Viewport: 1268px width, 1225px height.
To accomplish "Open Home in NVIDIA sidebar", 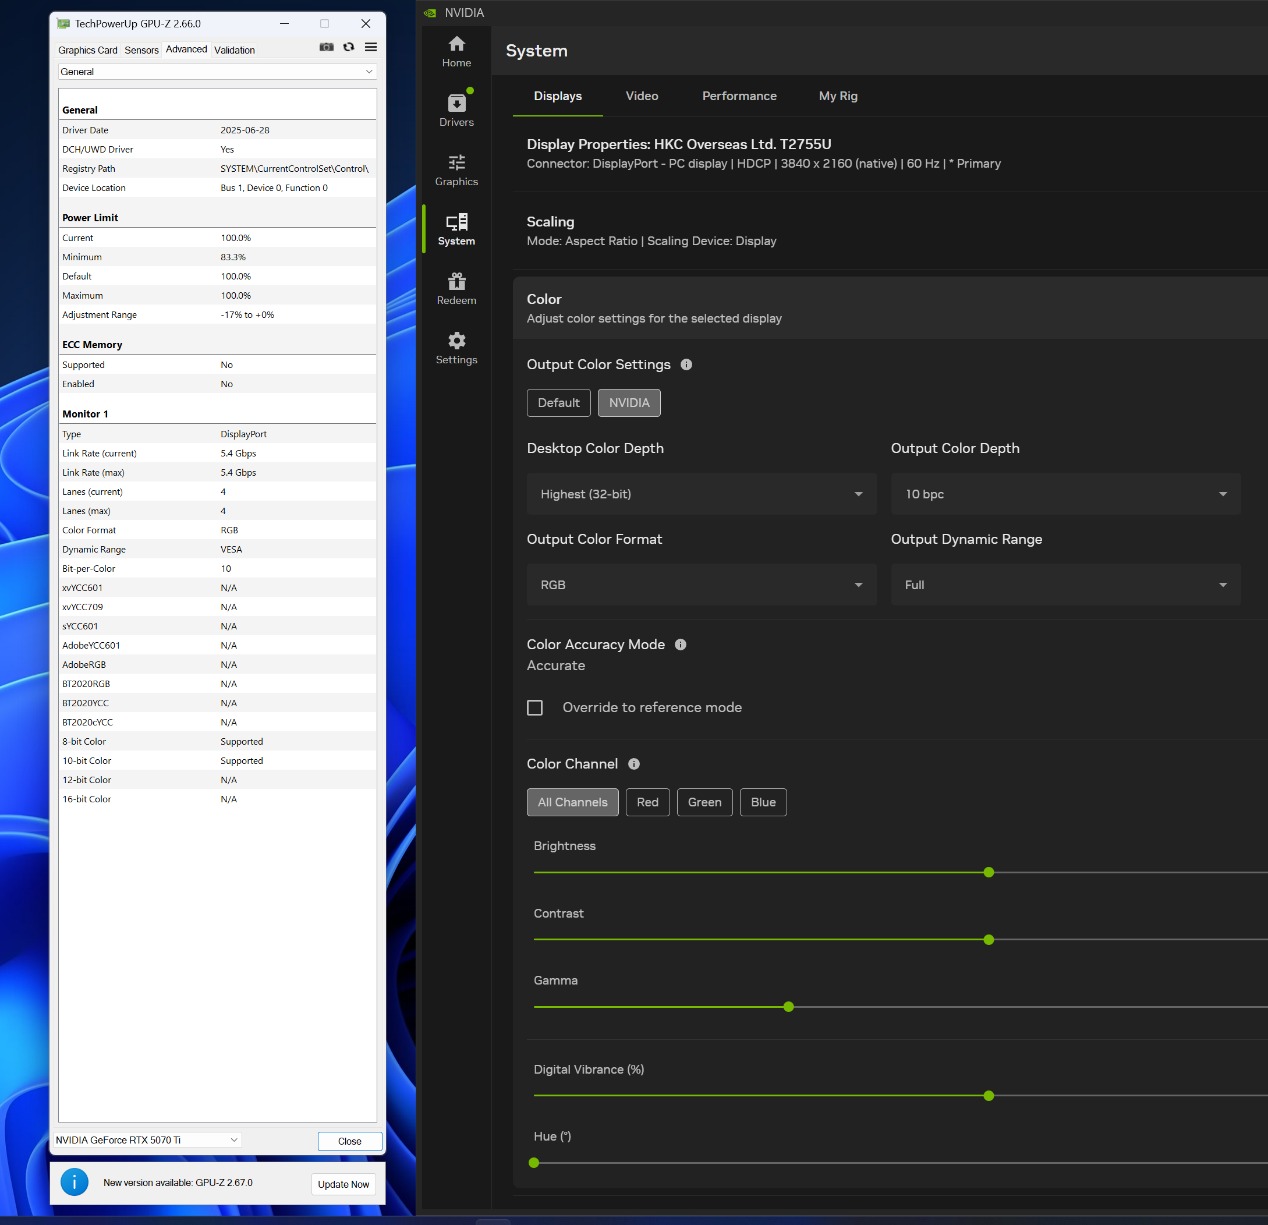I will point(456,51).
